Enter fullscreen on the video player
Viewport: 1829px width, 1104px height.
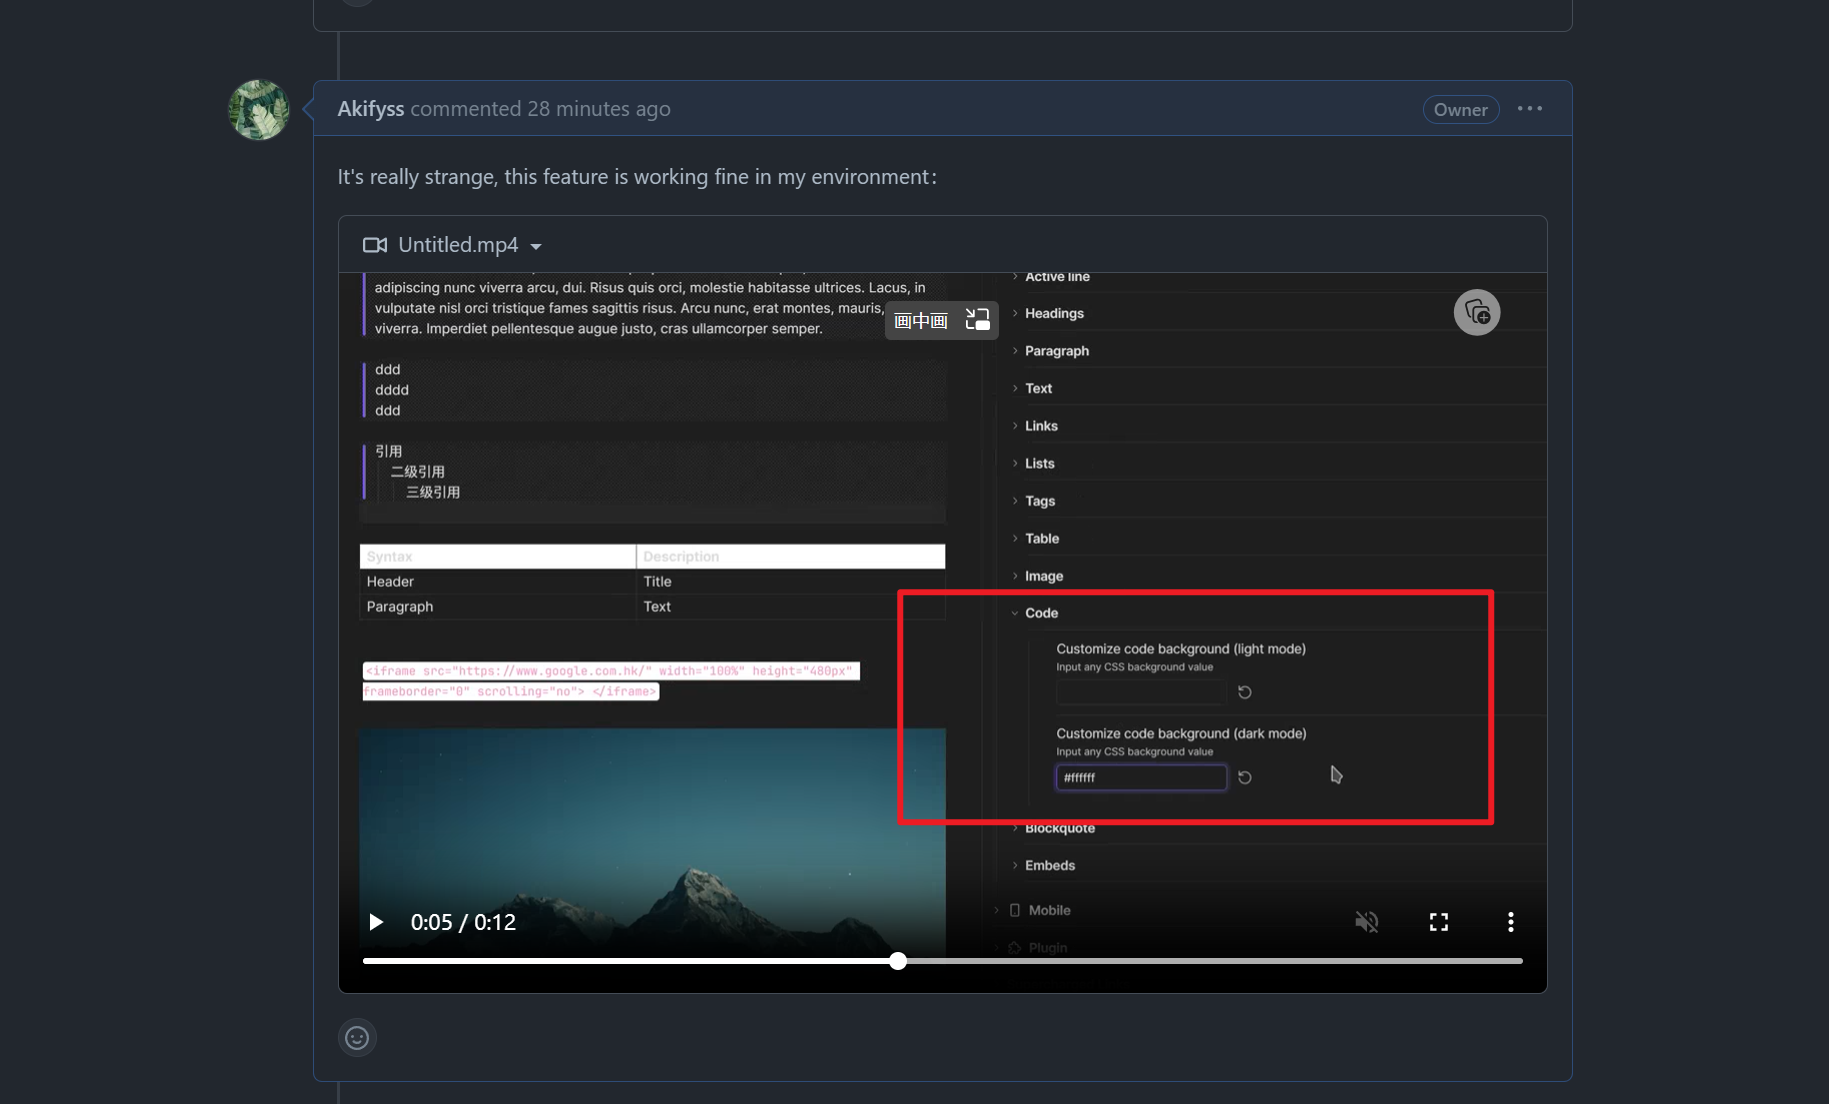point(1438,921)
